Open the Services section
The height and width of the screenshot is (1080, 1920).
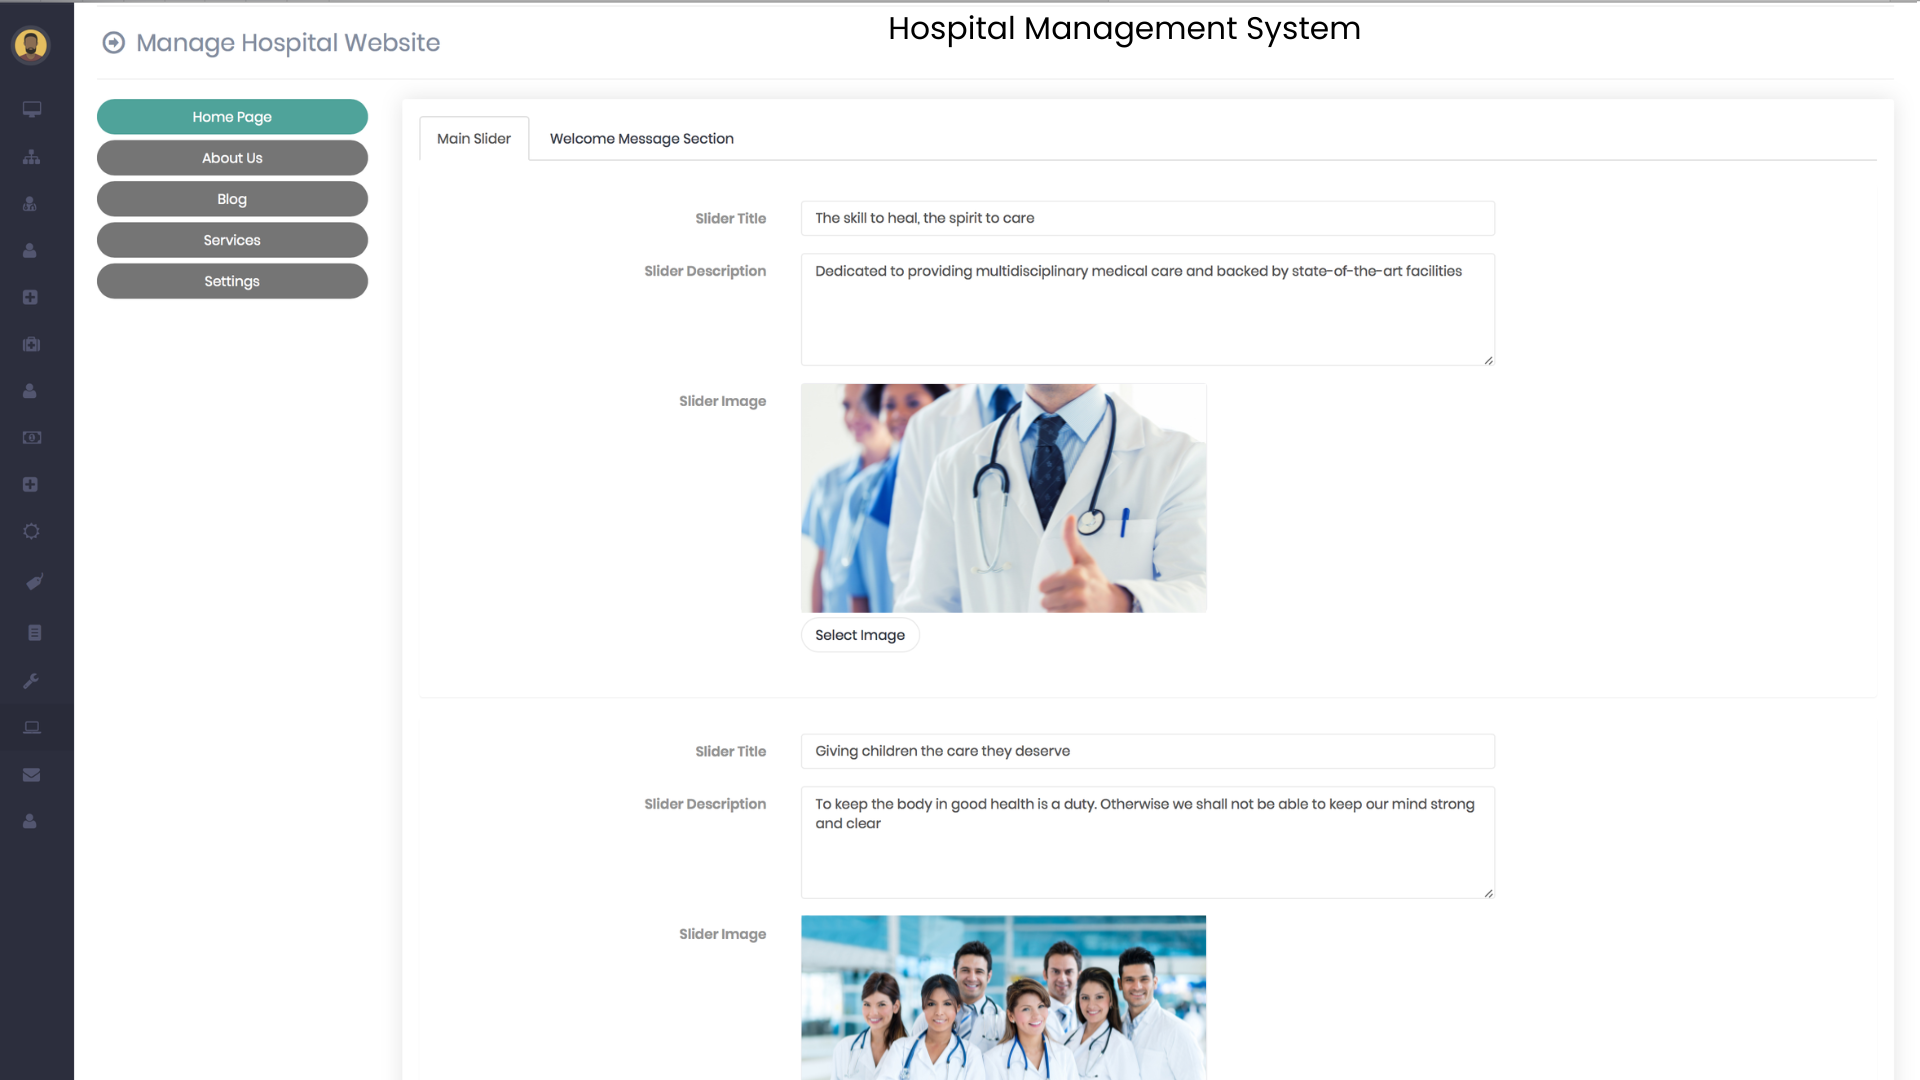tap(232, 240)
